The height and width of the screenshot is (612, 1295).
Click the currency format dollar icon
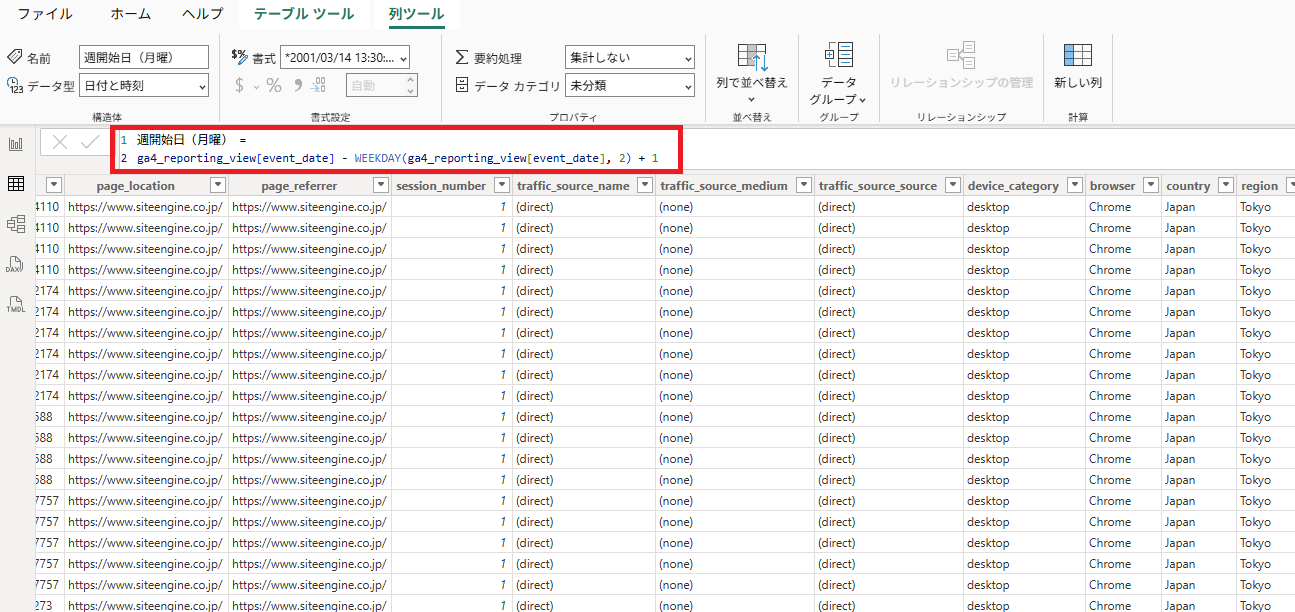pos(239,86)
